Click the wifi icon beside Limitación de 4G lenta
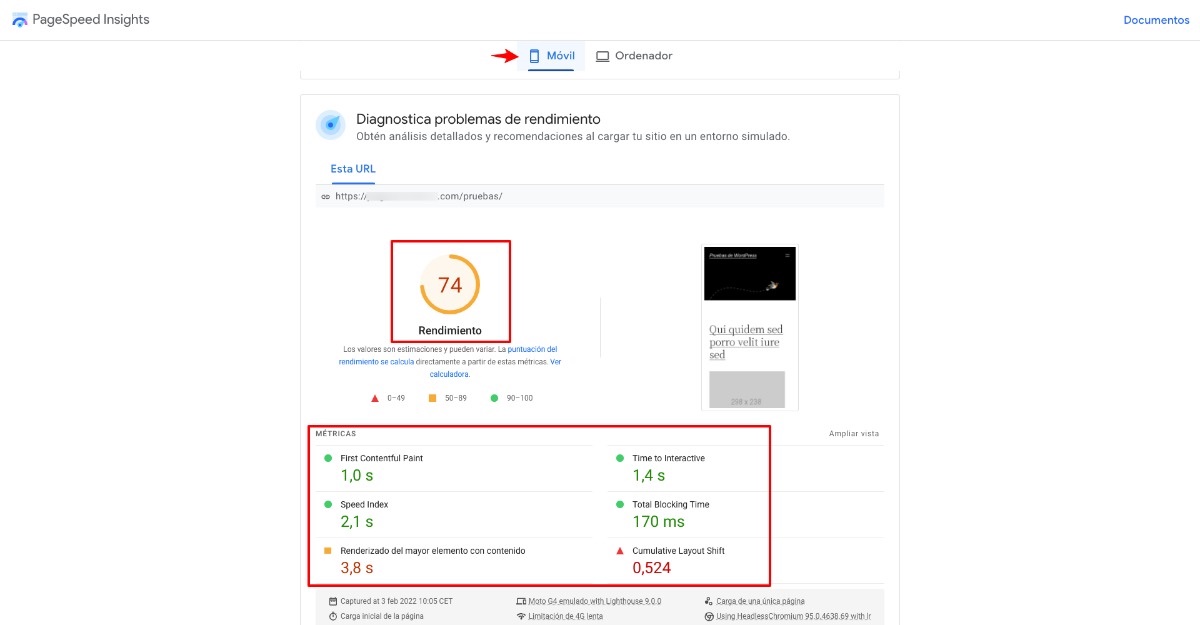1200x625 pixels. [521, 616]
